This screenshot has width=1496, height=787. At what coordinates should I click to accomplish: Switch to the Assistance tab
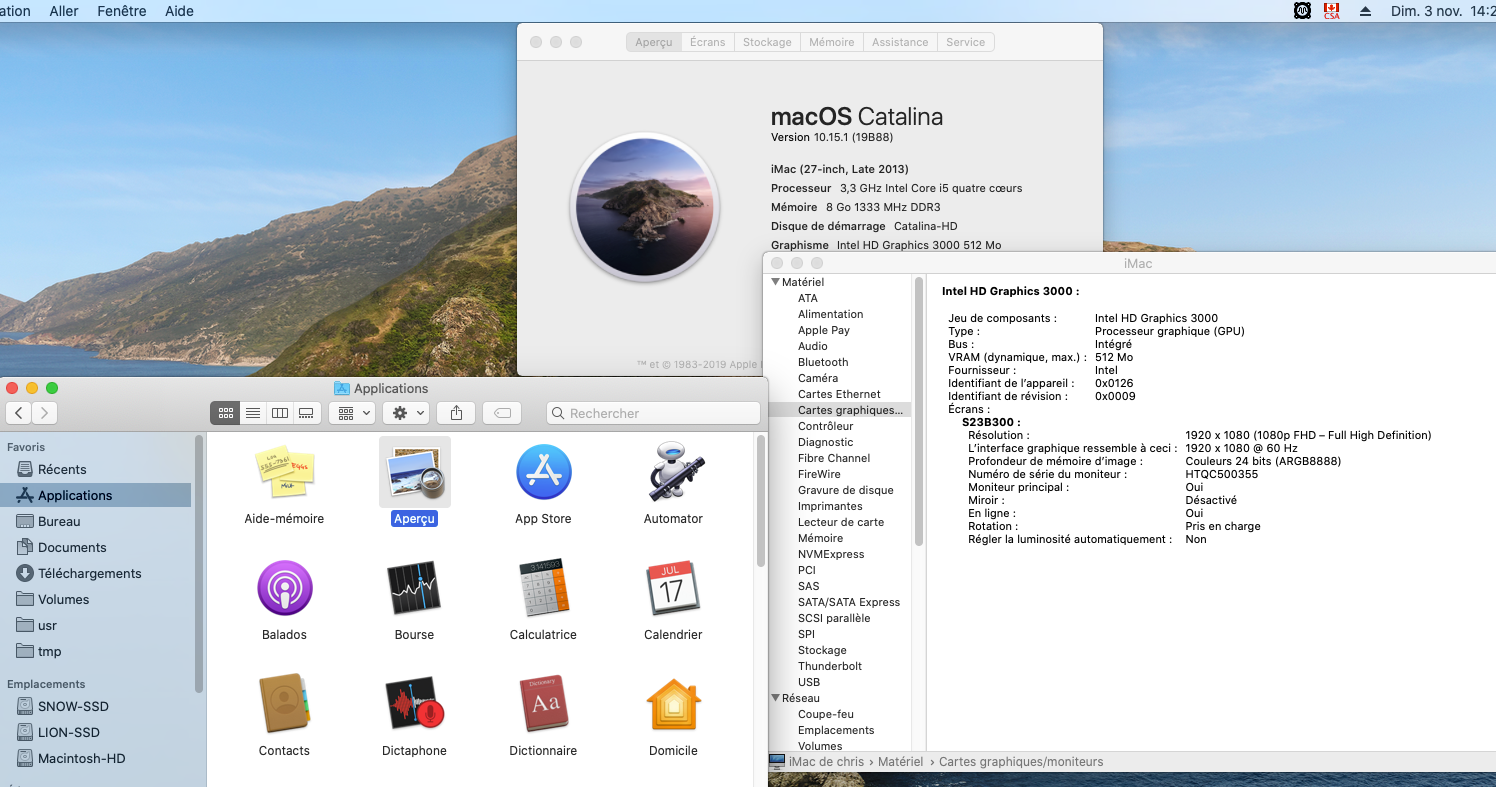click(900, 42)
